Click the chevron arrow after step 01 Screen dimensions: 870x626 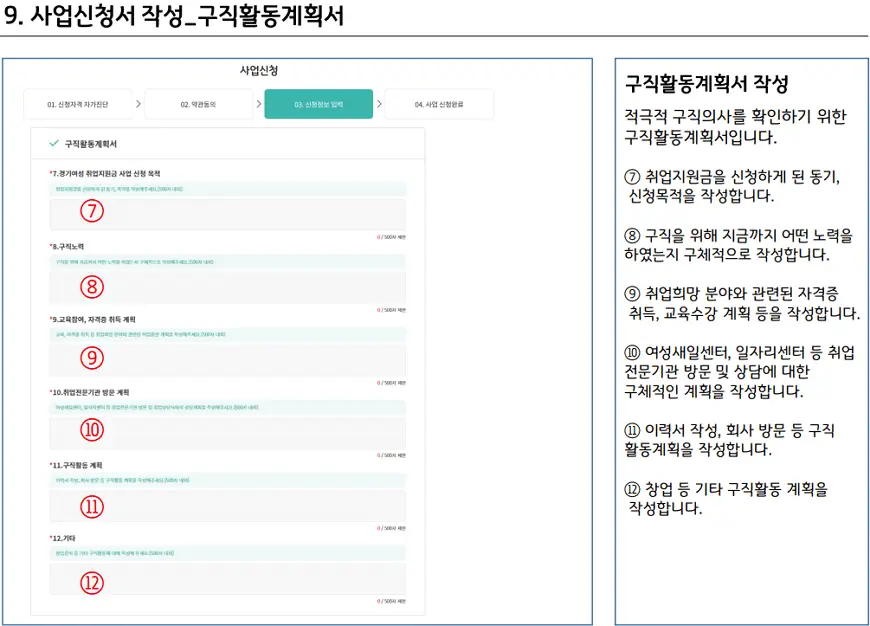pos(135,104)
